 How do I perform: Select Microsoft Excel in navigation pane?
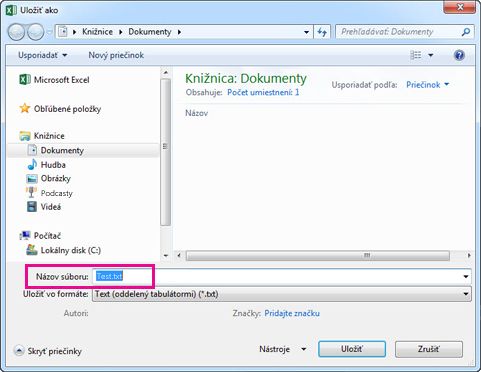coord(62,80)
